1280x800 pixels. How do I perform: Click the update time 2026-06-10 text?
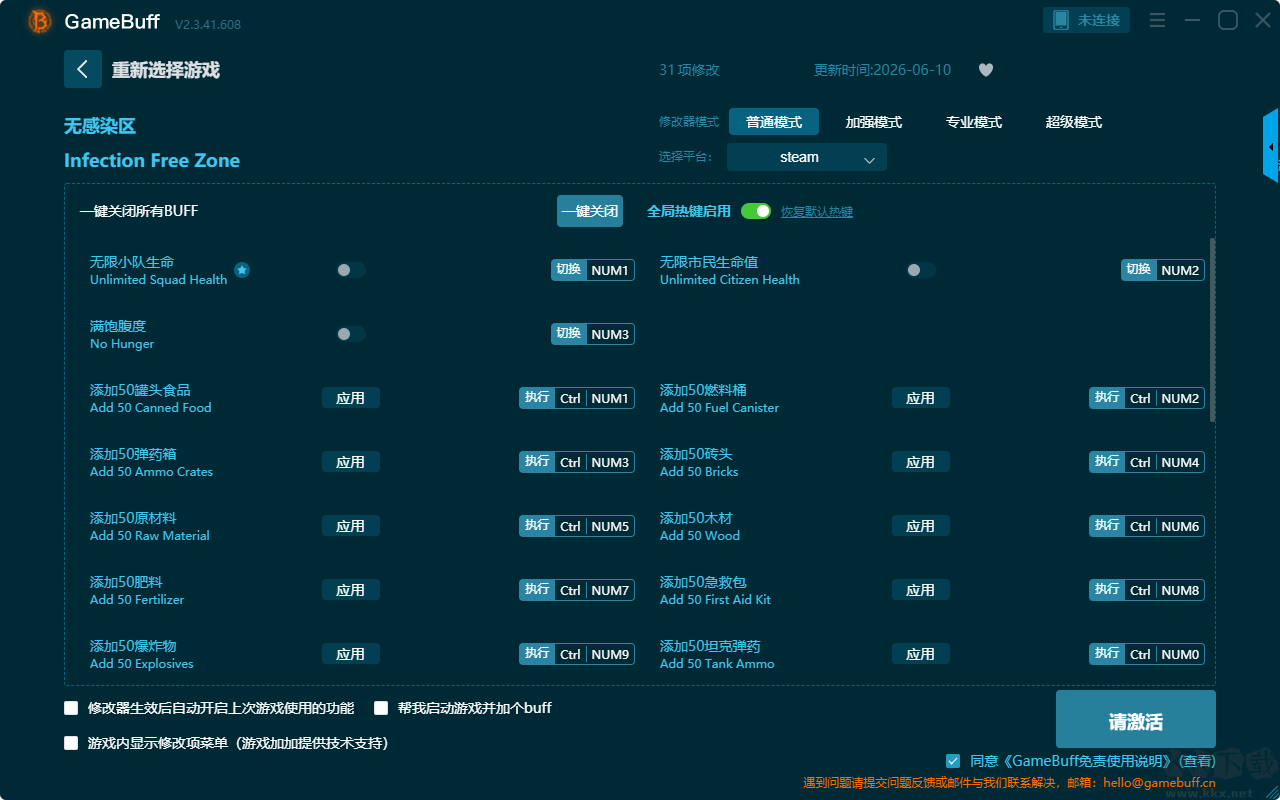883,70
